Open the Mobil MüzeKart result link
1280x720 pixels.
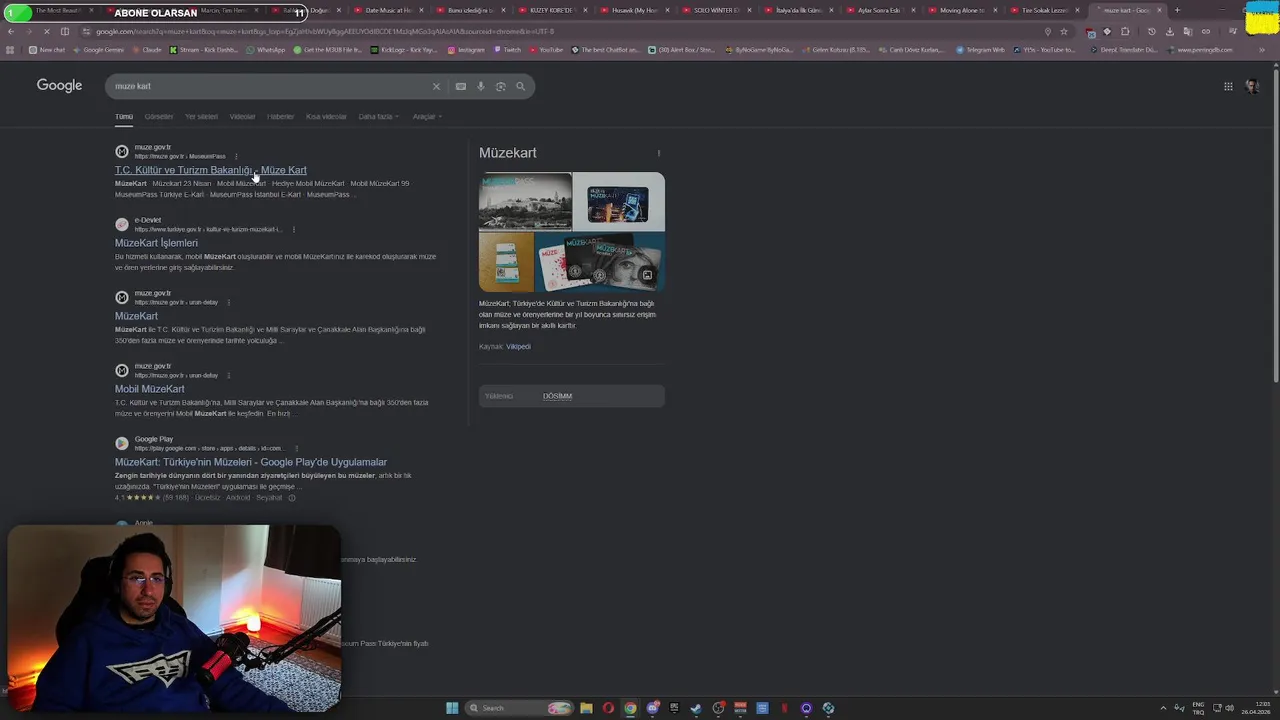[150, 389]
